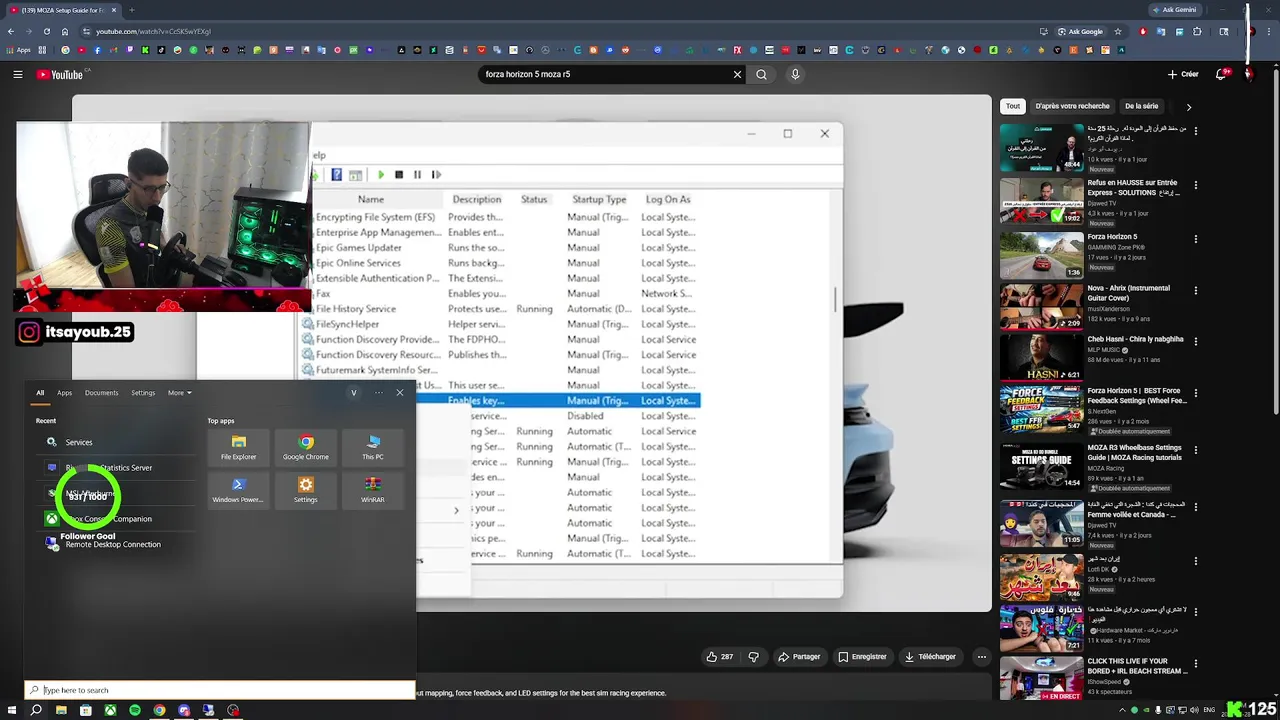1280x720 pixels.
Task: Click the Windows search box Type here to search
Action: (220, 690)
